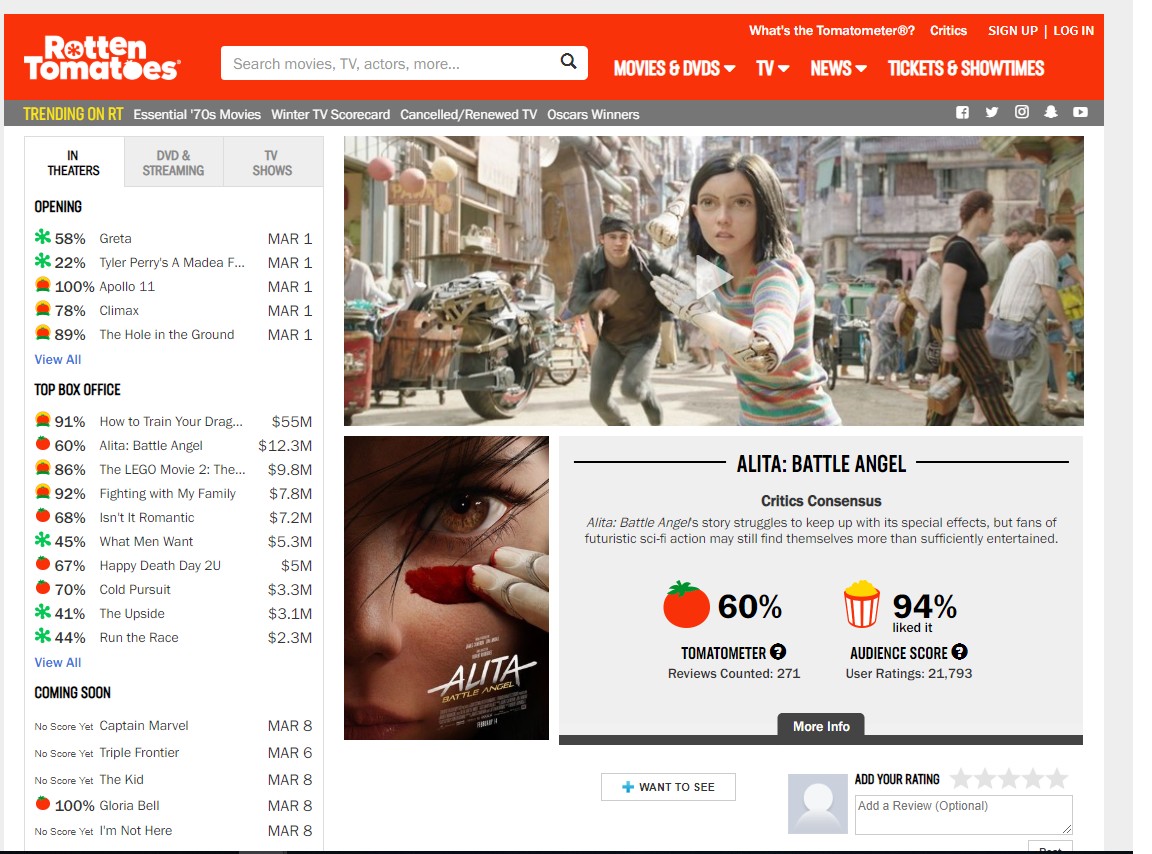Open the YouTube social icon
This screenshot has height=854, width=1152.
[x=1080, y=112]
